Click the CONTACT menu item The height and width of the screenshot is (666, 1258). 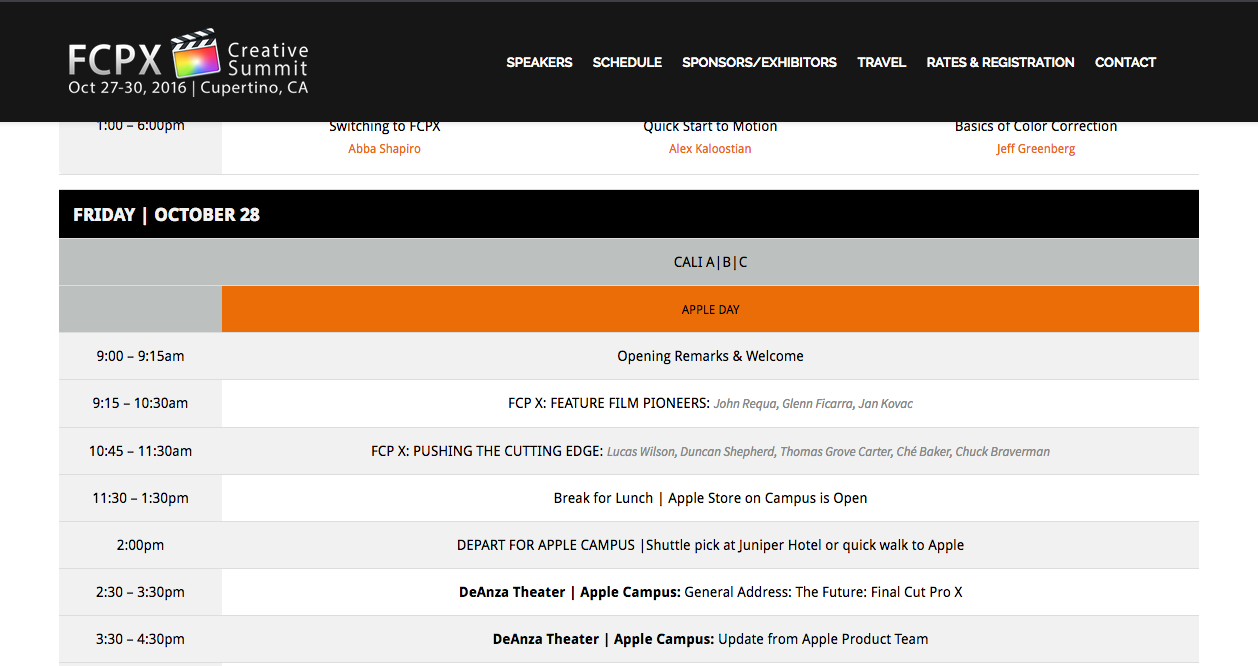(1125, 62)
